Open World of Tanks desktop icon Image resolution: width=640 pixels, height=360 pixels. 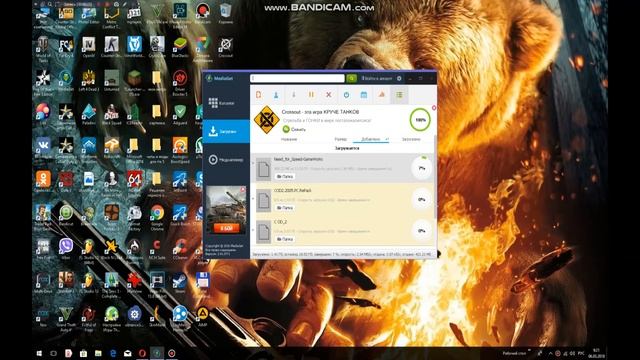(x=43, y=49)
